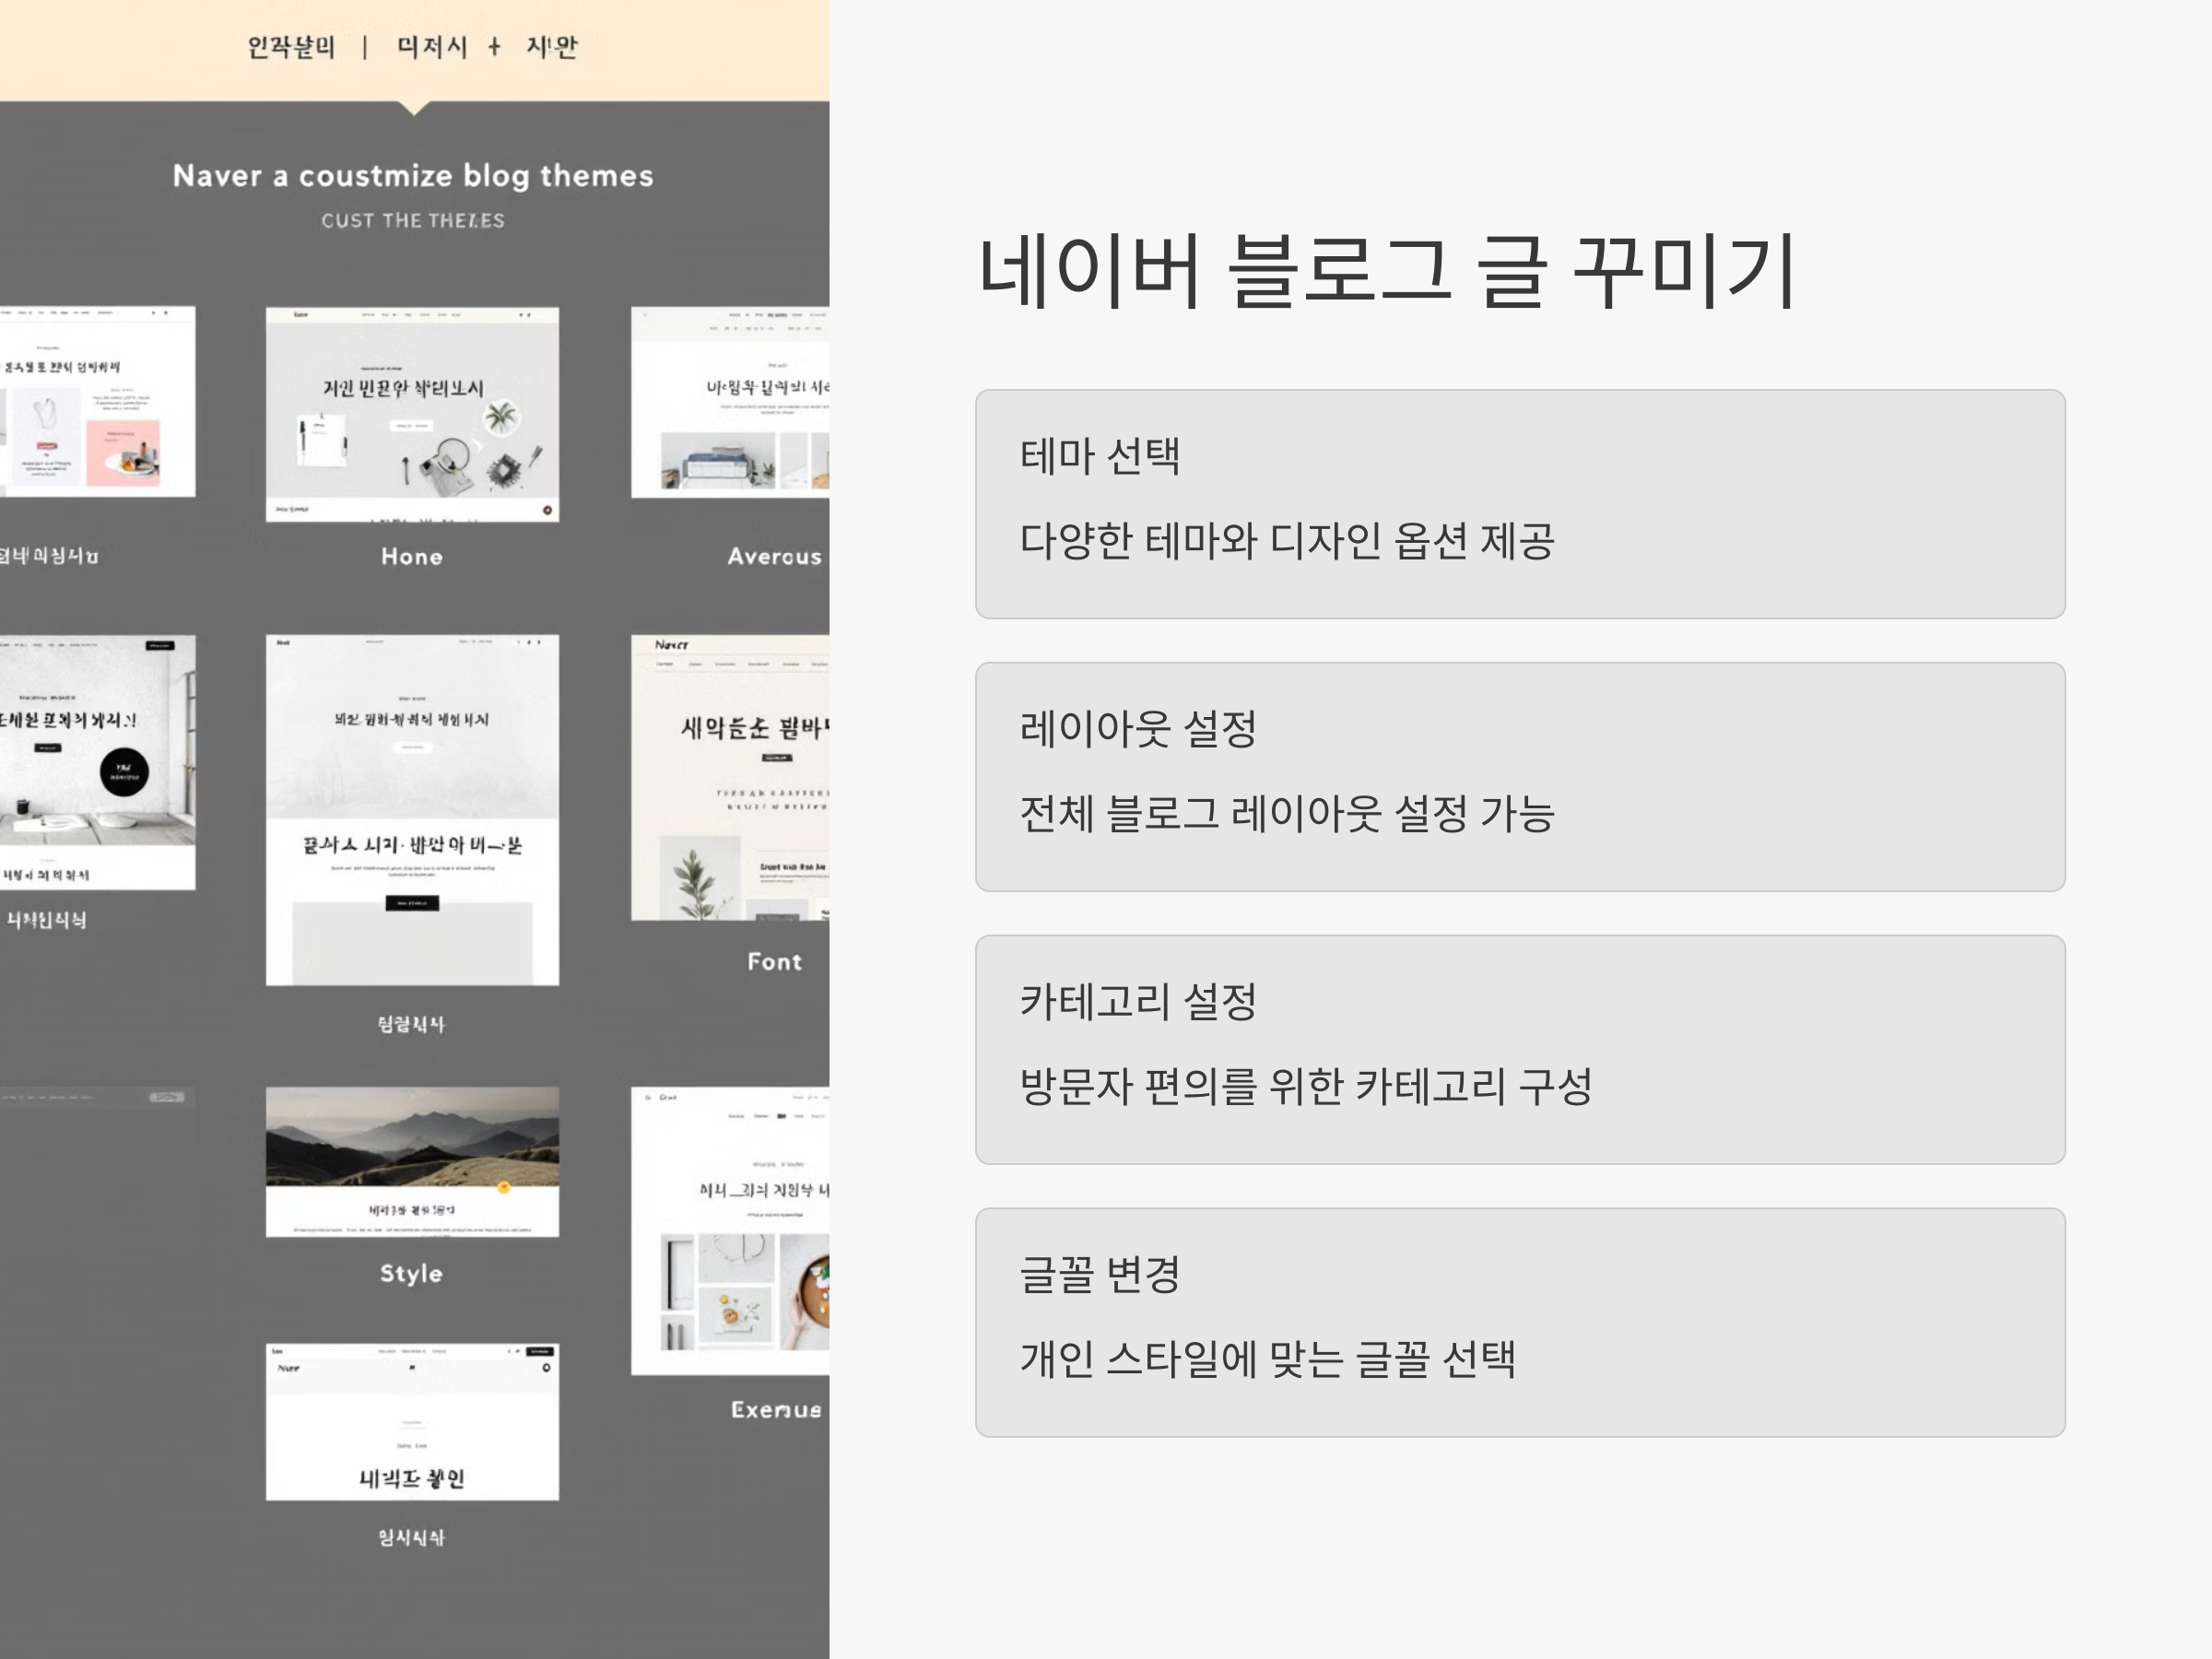Open the Hone theme thumbnail
2212x1659 pixels.
[x=412, y=414]
